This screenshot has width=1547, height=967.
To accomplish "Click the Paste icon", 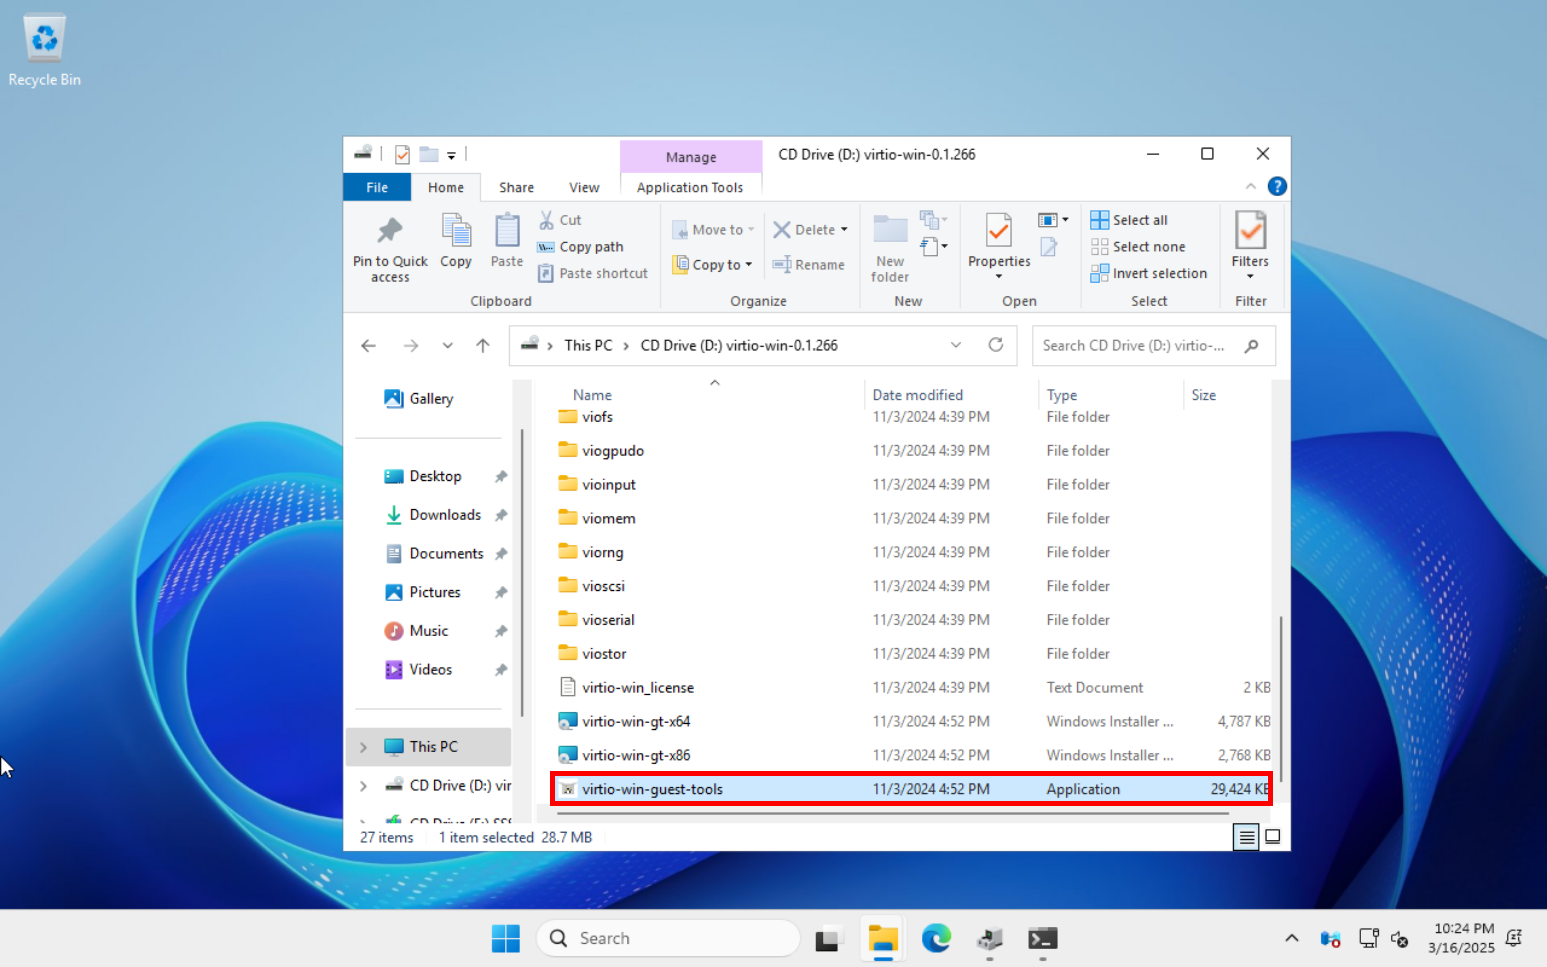I will click(506, 243).
